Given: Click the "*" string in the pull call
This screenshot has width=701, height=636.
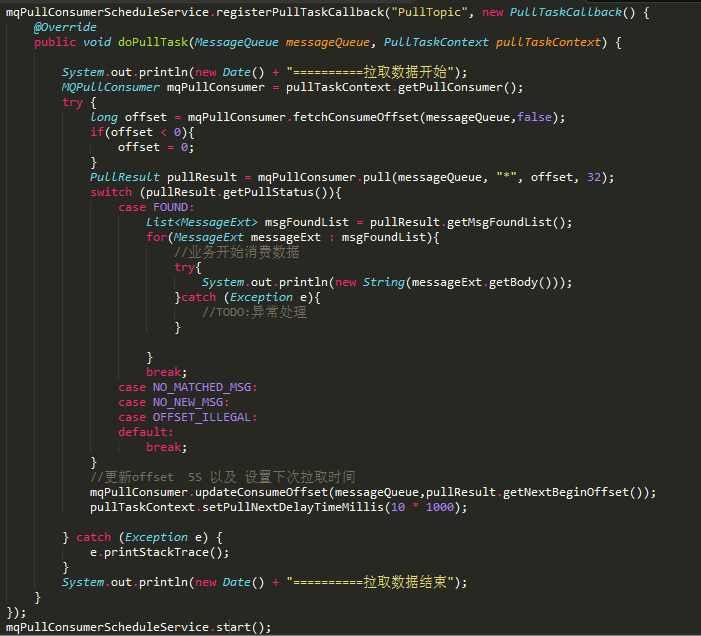Looking at the screenshot, I should (507, 177).
